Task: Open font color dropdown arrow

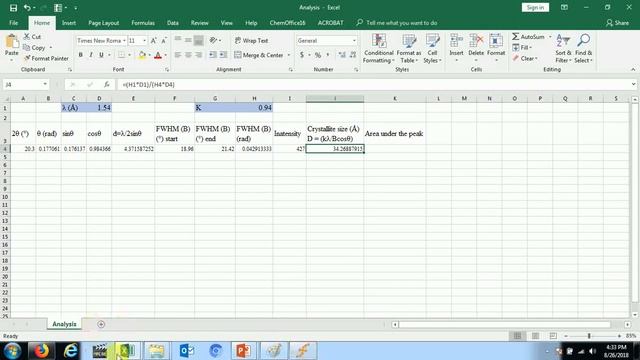Action: tap(165, 55)
